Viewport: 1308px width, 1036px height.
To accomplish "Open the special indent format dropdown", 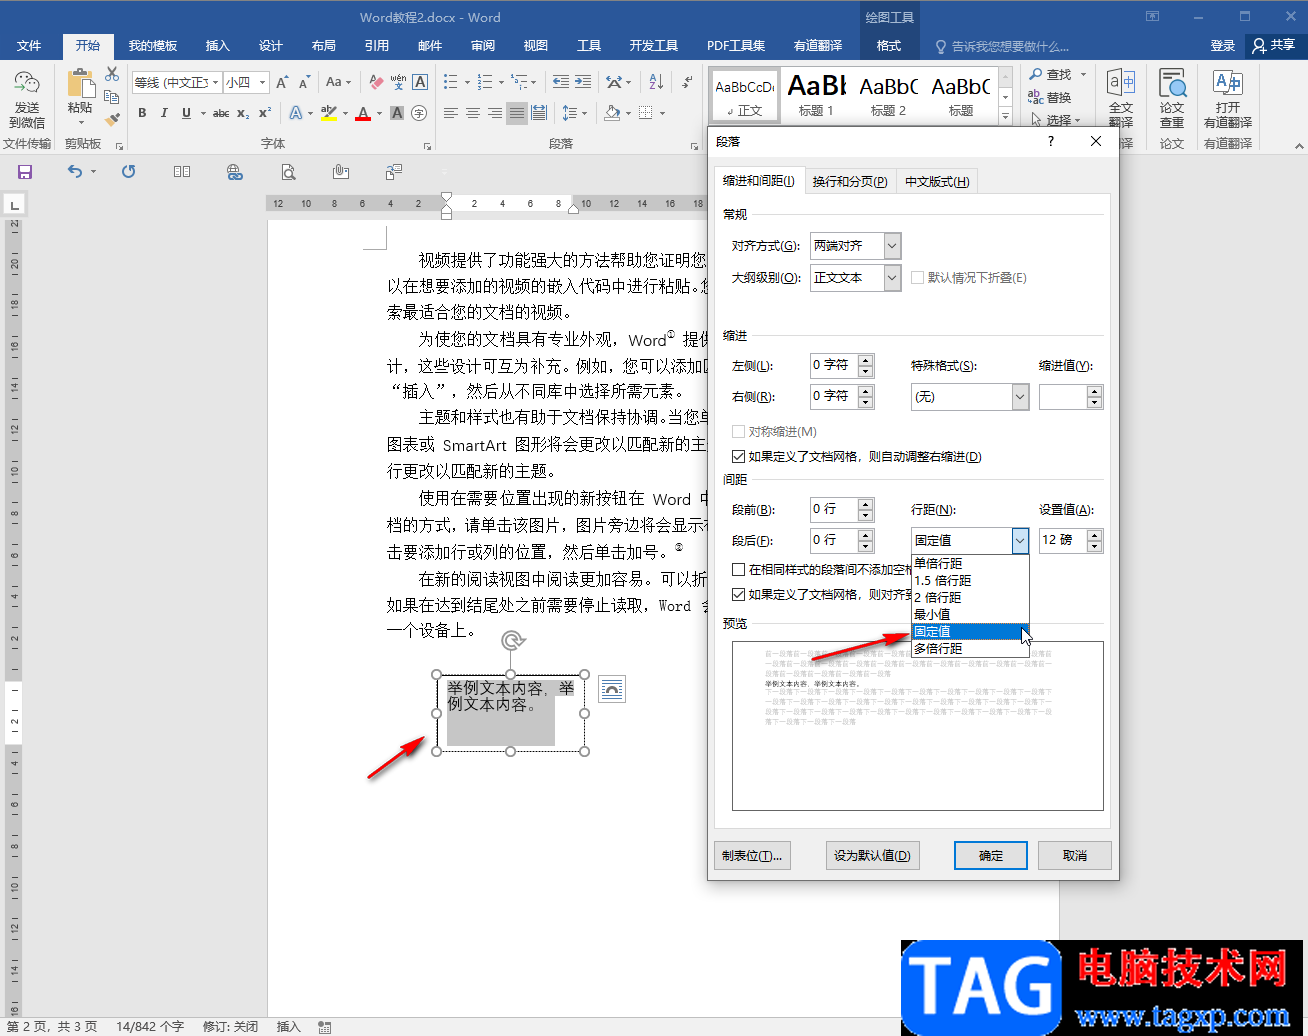I will pos(1020,397).
